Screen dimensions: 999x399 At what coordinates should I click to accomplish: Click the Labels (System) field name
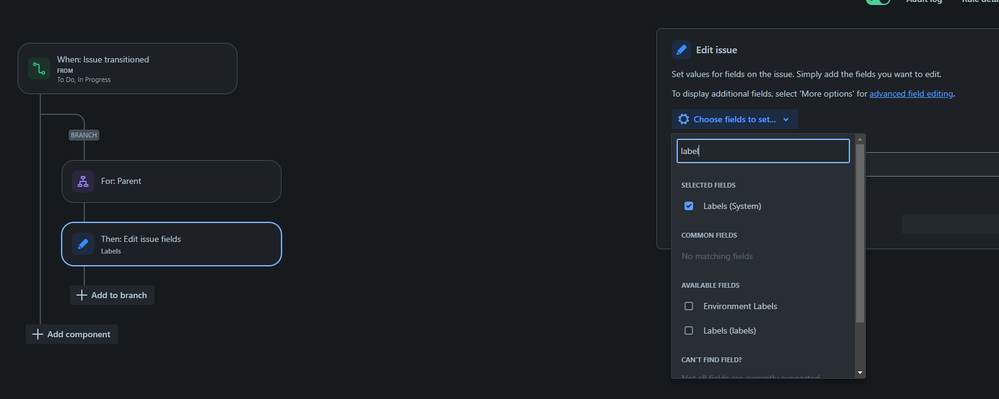click(732, 206)
